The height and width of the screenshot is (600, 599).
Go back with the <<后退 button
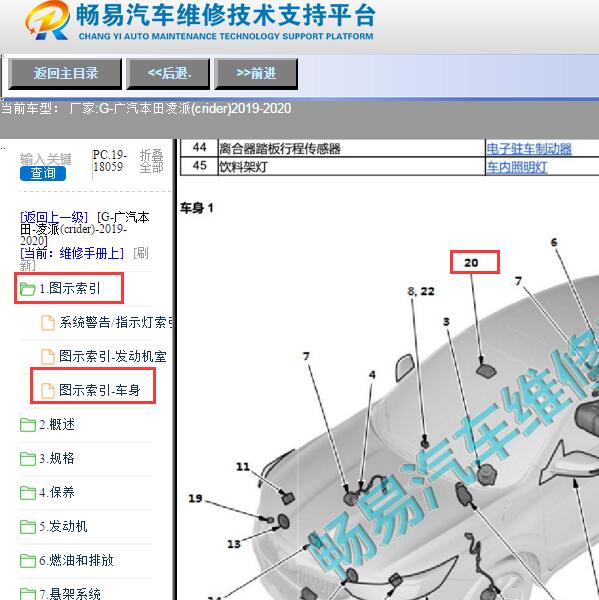[x=168, y=73]
